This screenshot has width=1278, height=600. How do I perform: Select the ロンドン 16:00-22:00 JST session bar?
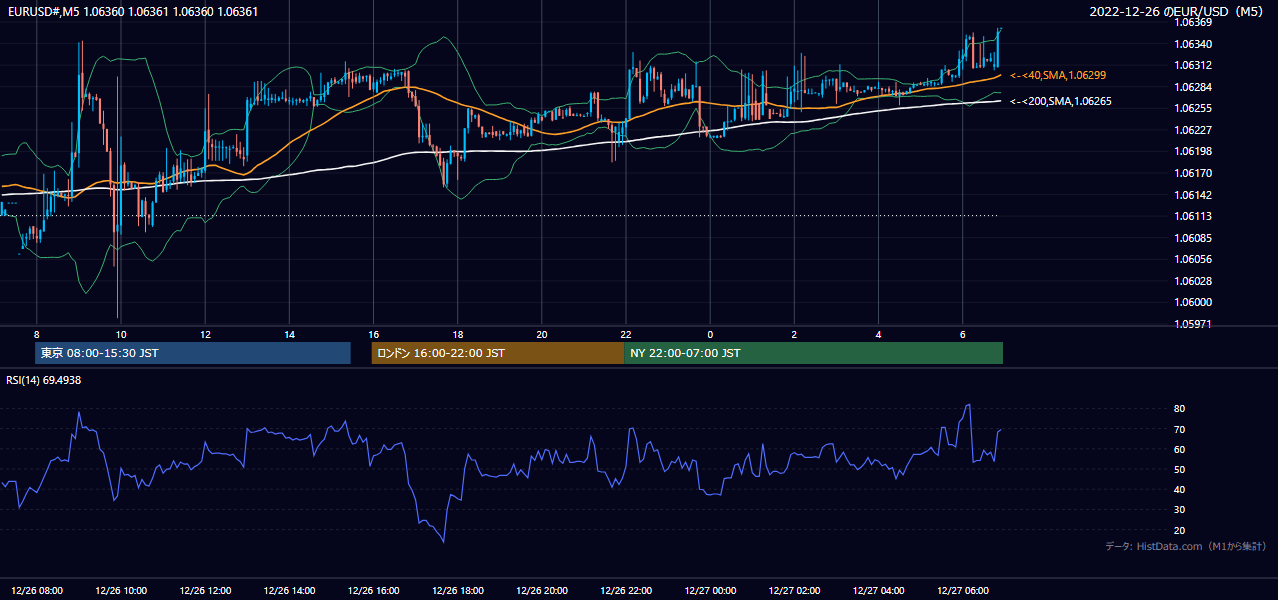click(x=497, y=353)
